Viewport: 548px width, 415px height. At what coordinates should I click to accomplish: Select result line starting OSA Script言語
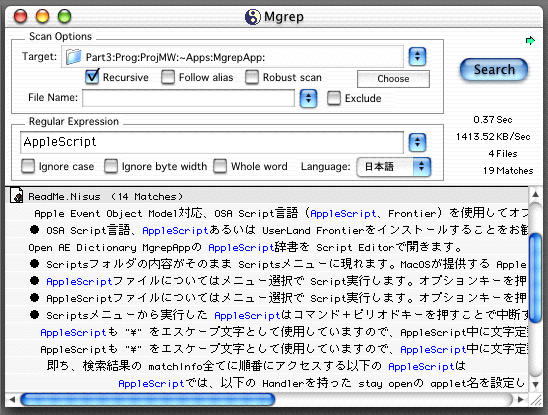click(x=267, y=230)
